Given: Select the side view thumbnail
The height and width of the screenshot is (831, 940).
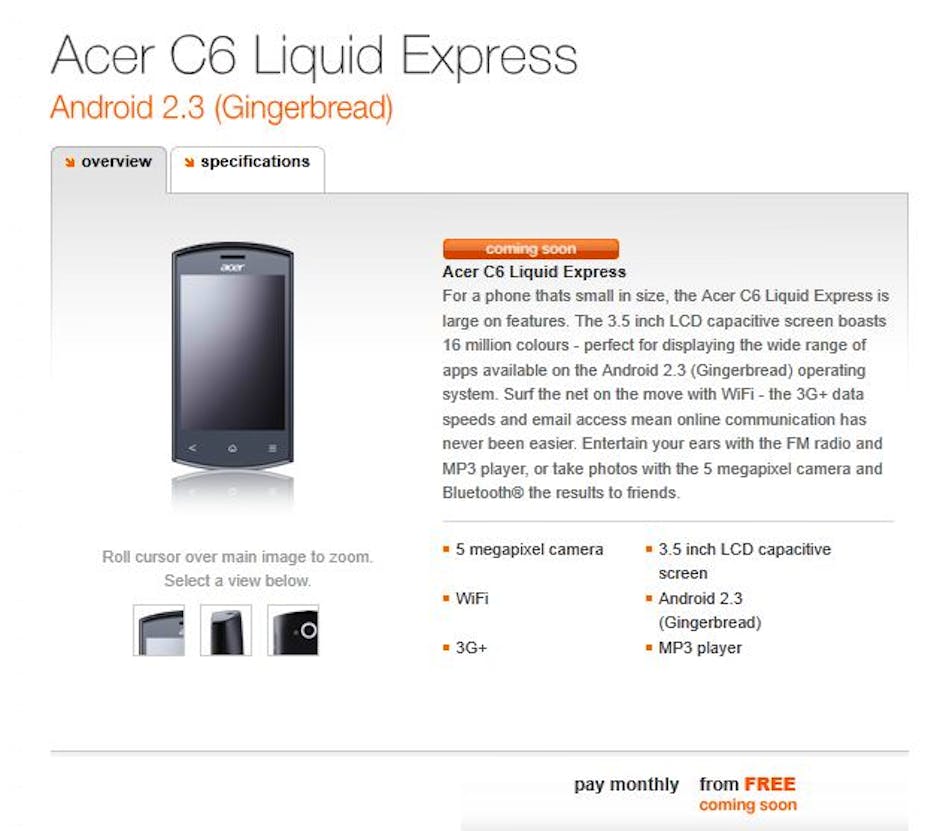Looking at the screenshot, I should (x=226, y=630).
